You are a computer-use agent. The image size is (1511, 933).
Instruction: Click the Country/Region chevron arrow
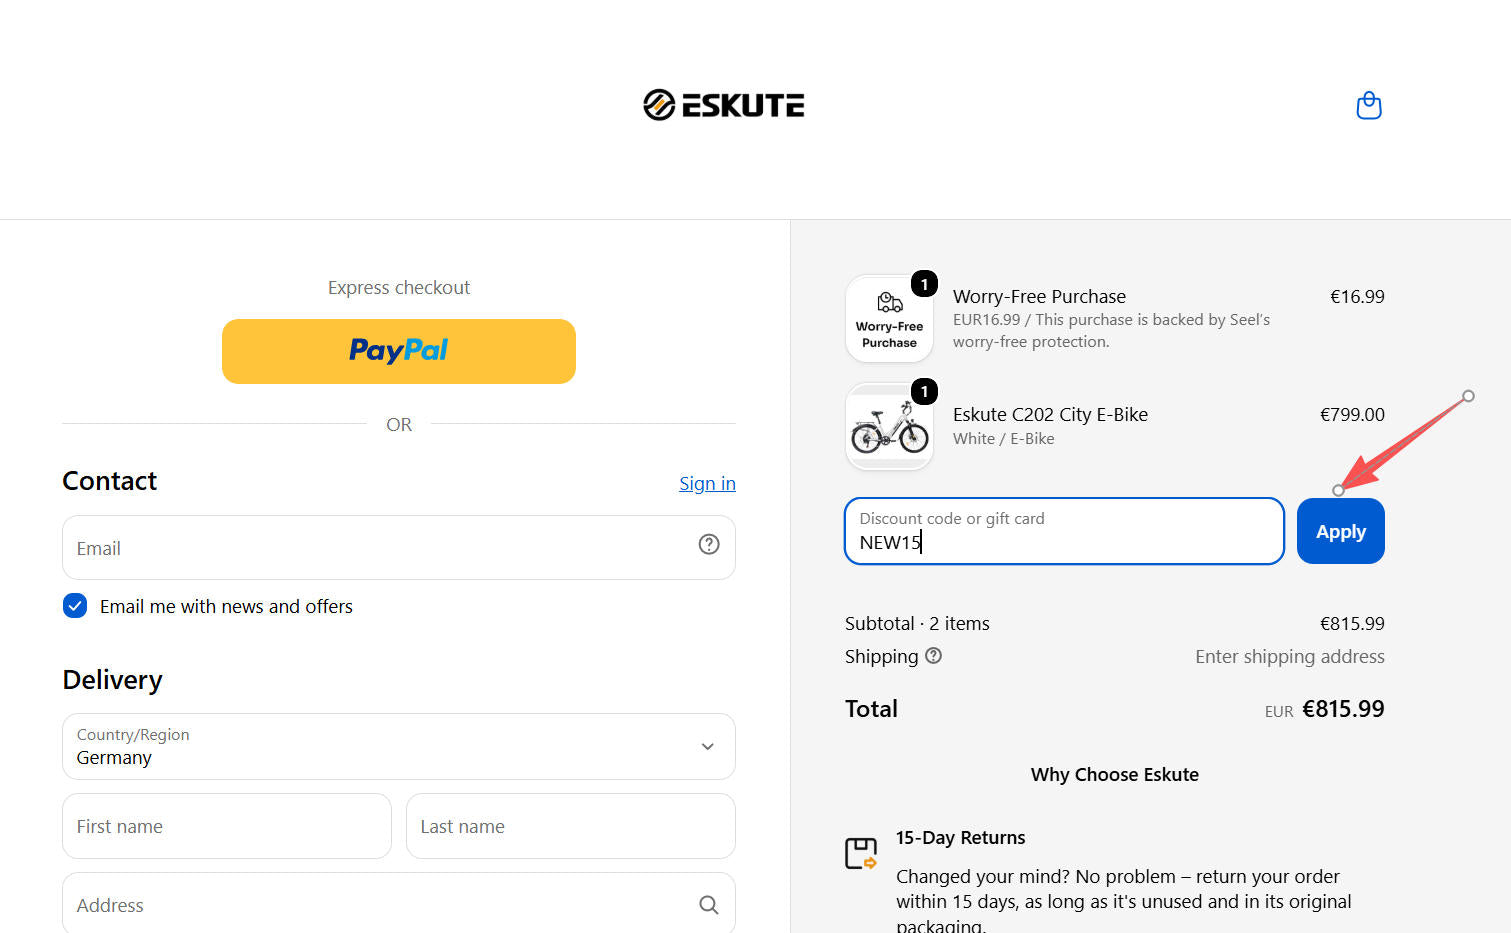click(x=708, y=747)
